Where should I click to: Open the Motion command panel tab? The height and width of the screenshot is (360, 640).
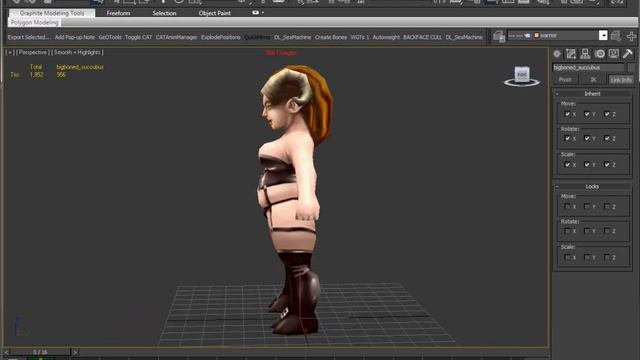[x=600, y=53]
